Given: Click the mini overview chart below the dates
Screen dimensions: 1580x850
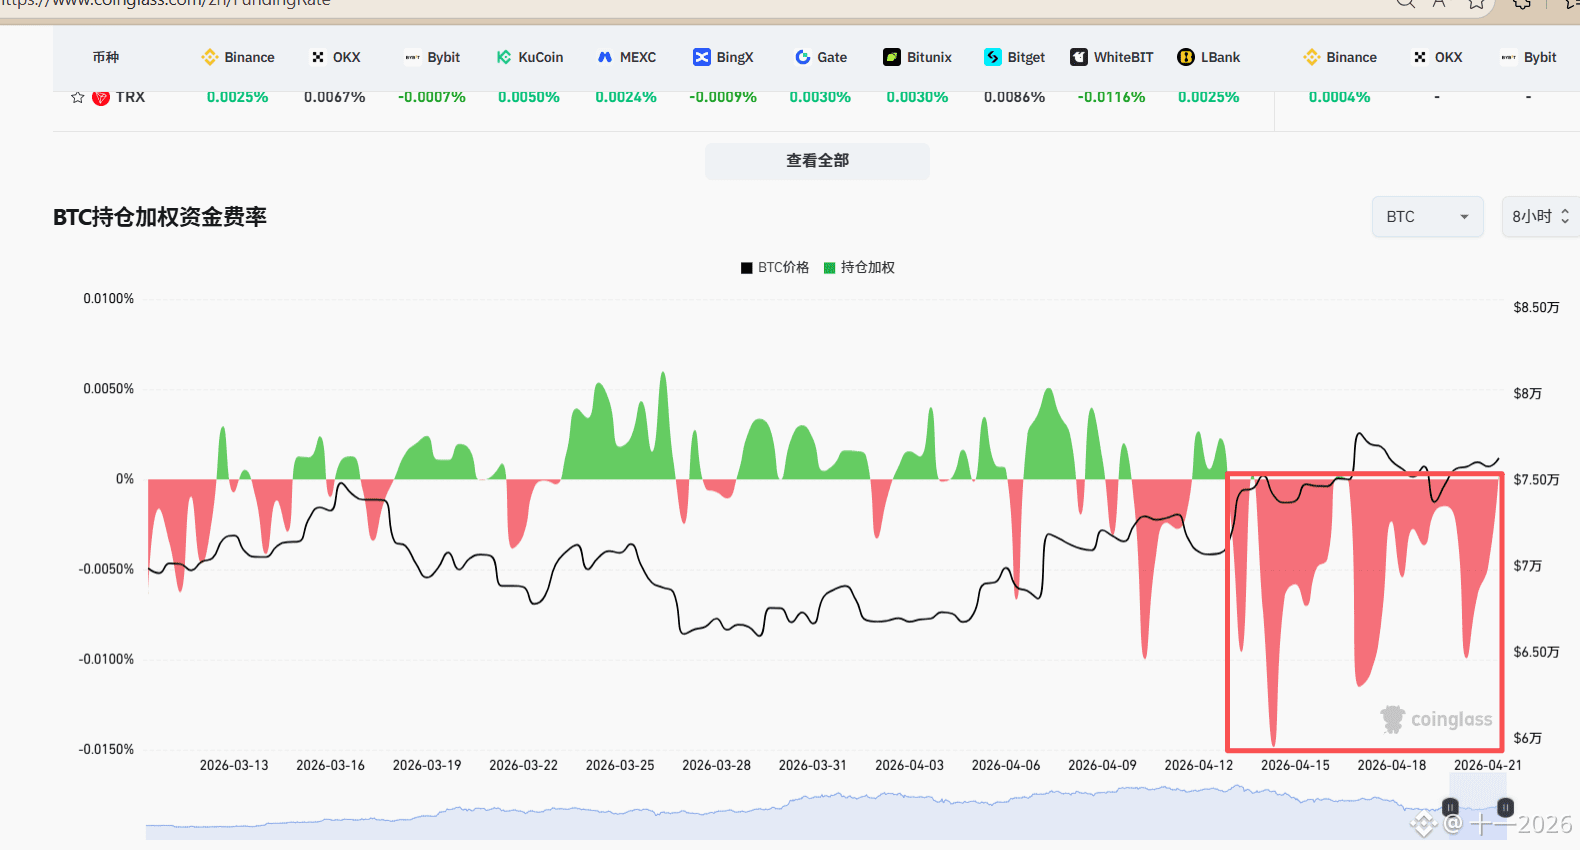Looking at the screenshot, I should point(826,812).
